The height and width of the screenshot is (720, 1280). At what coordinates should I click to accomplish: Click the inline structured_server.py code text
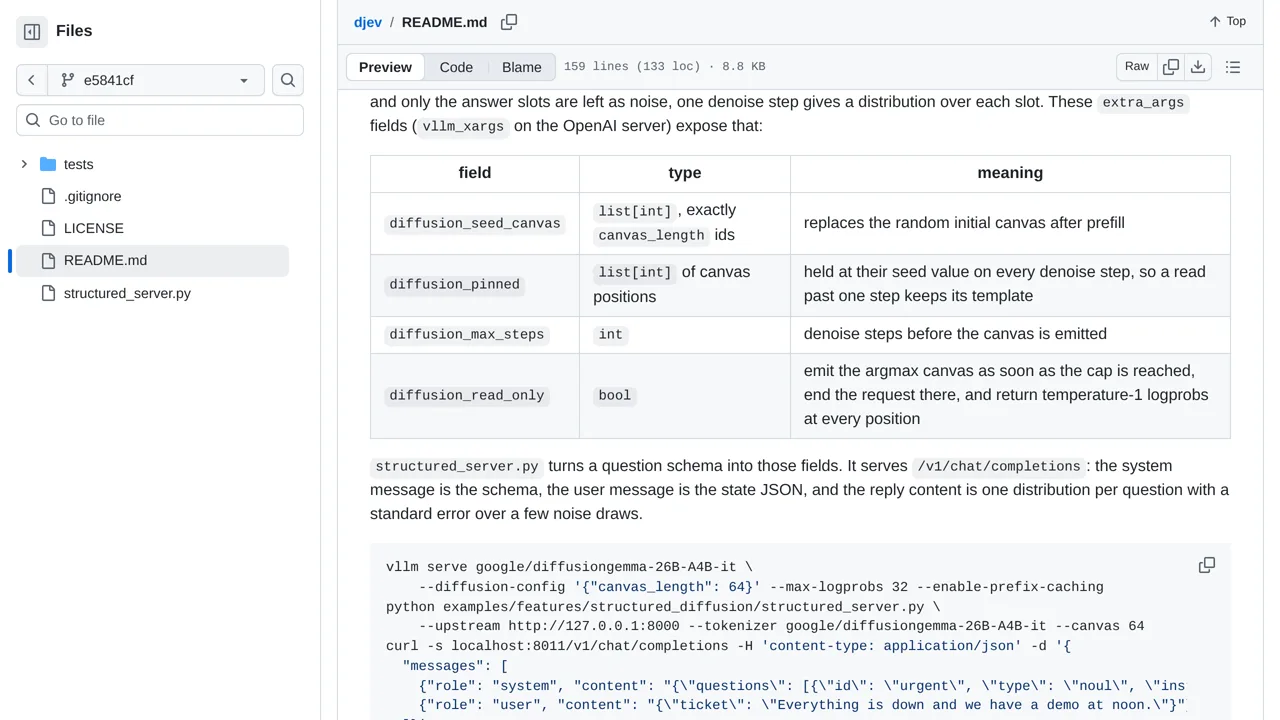(x=457, y=467)
